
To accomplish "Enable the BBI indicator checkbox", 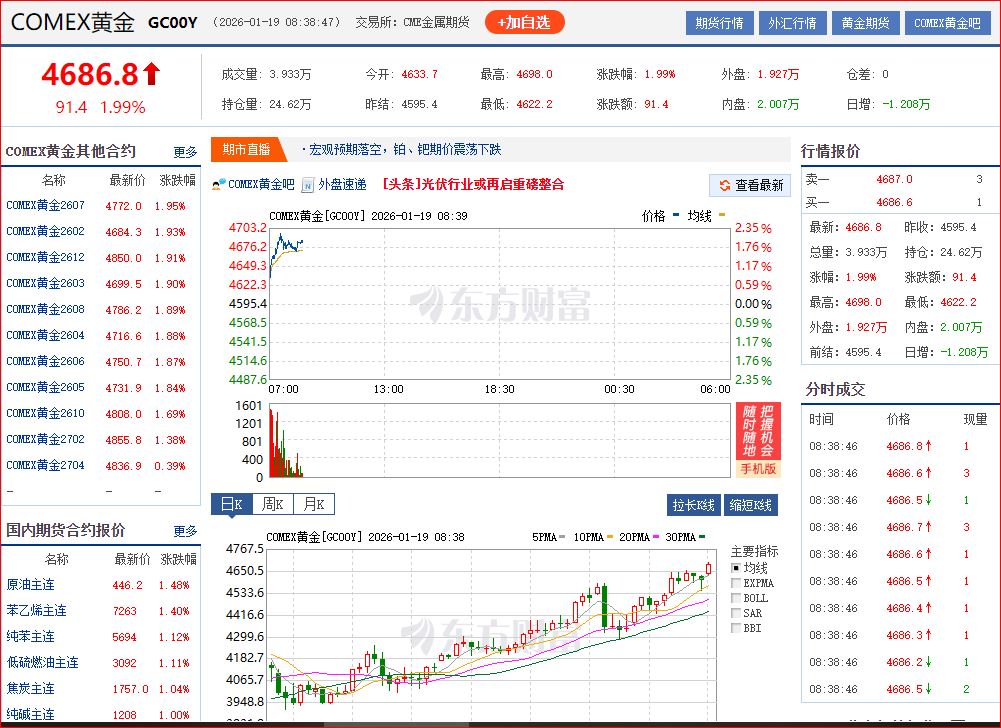I will (735, 628).
